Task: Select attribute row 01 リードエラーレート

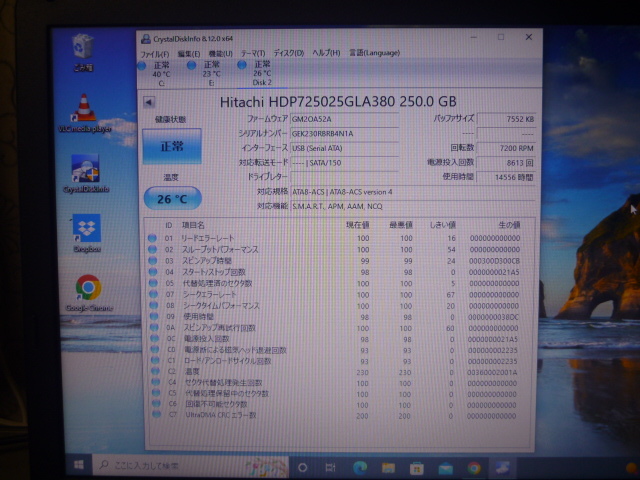Action: 338,238
